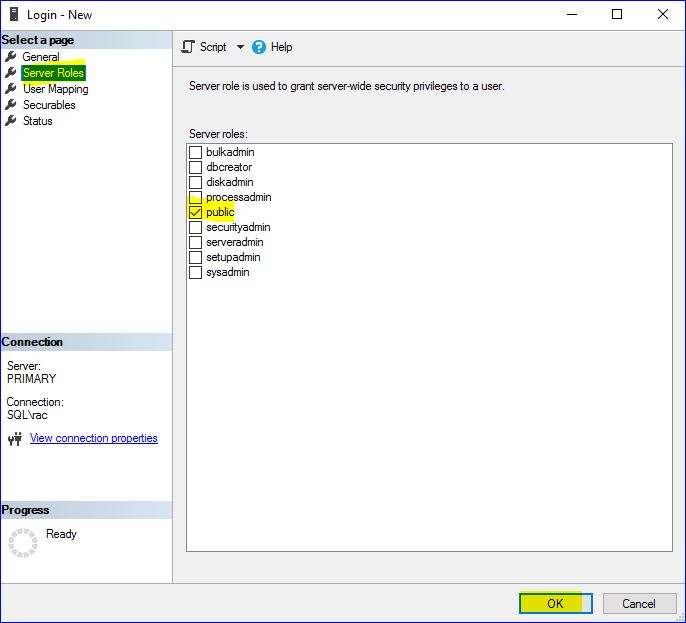Screen dimensions: 686x623
Task: Check the dbcreator server role
Action: click(x=196, y=168)
